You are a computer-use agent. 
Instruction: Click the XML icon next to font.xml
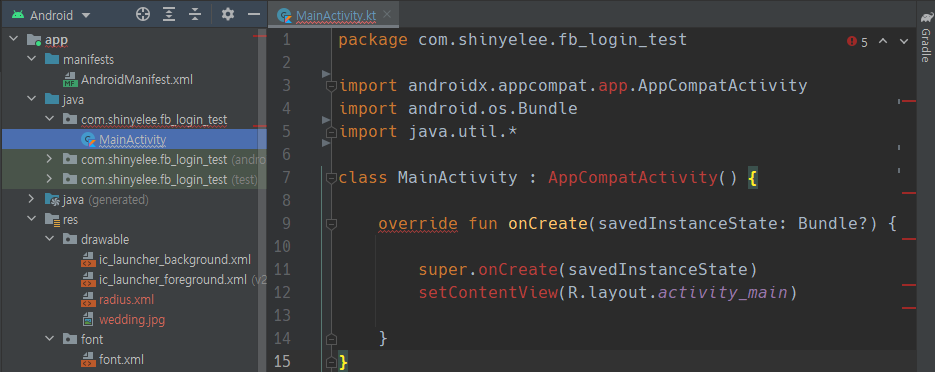coord(88,359)
